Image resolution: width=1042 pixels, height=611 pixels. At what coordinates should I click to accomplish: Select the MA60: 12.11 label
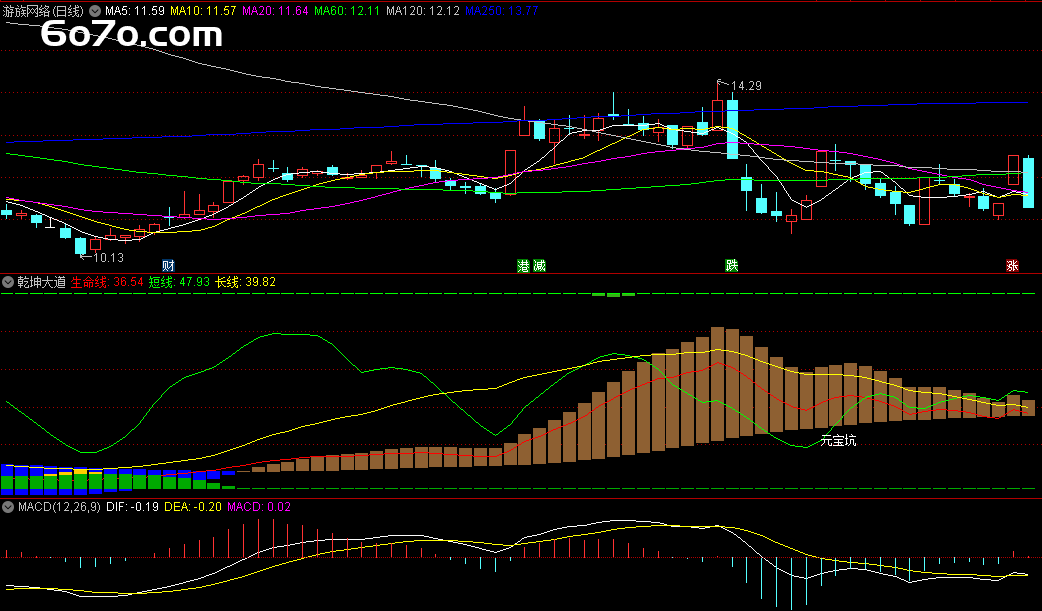tap(347, 11)
